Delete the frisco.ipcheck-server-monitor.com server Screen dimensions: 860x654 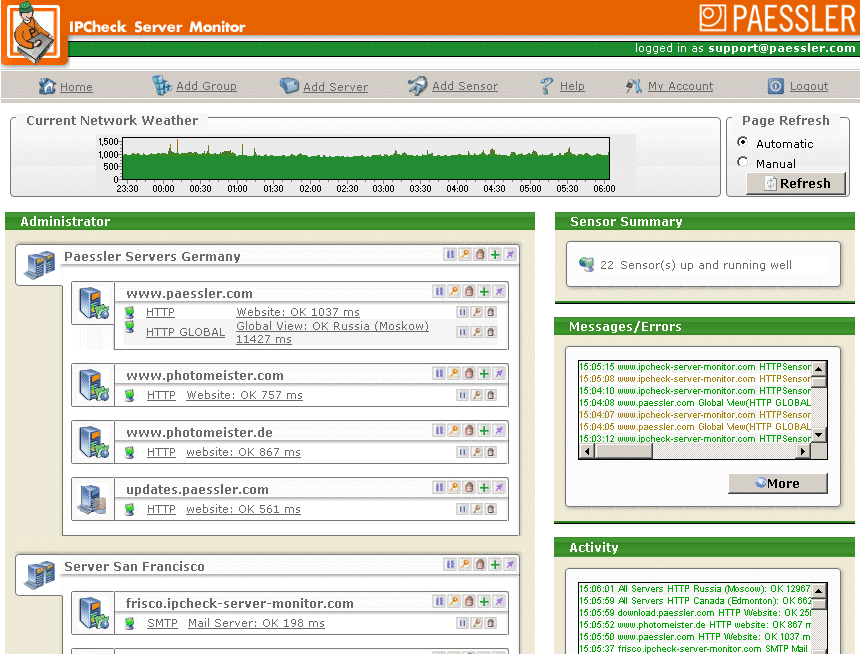click(x=469, y=601)
